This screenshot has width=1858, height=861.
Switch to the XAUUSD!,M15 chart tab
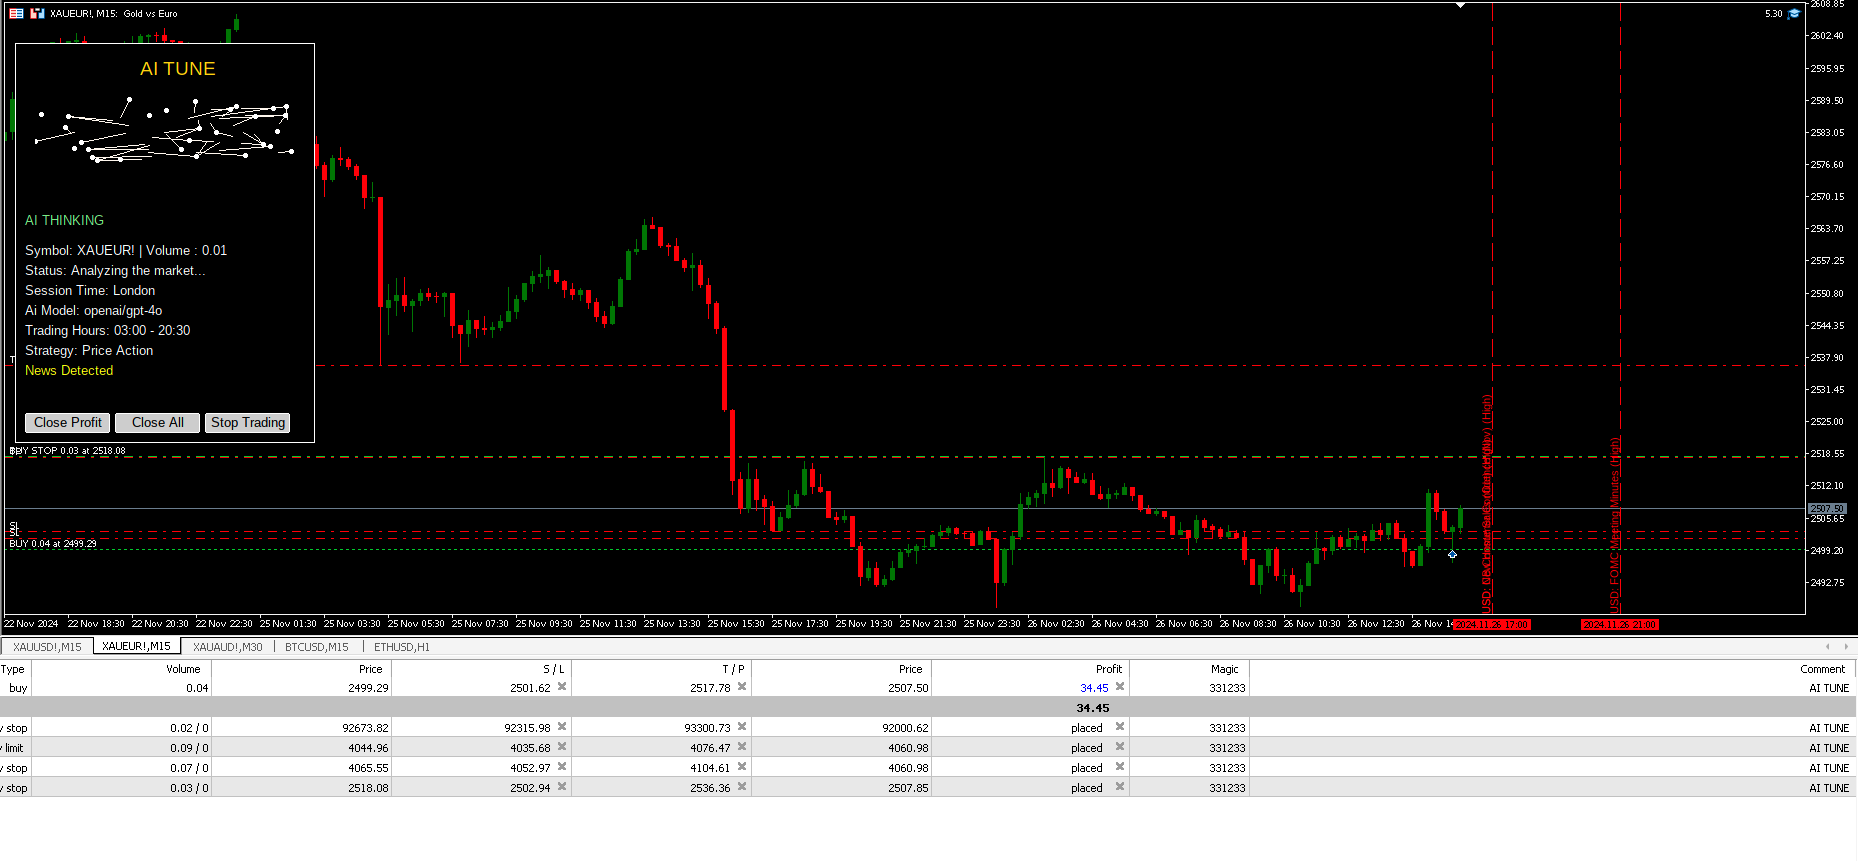click(47, 647)
